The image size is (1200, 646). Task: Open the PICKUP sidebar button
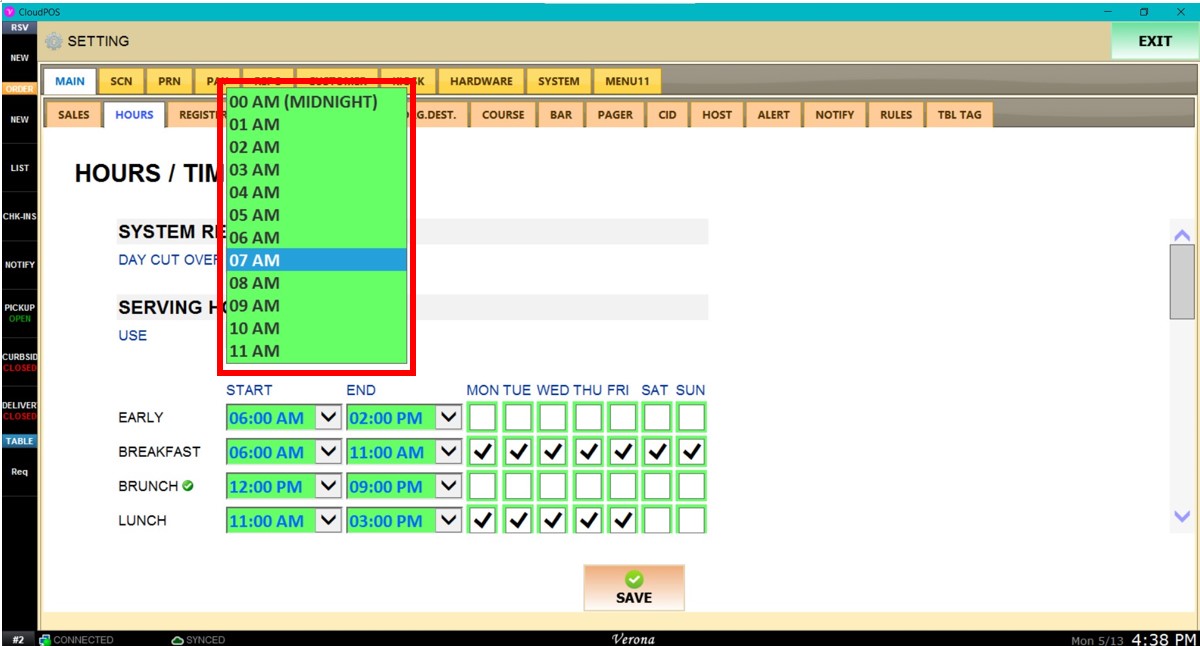click(19, 312)
